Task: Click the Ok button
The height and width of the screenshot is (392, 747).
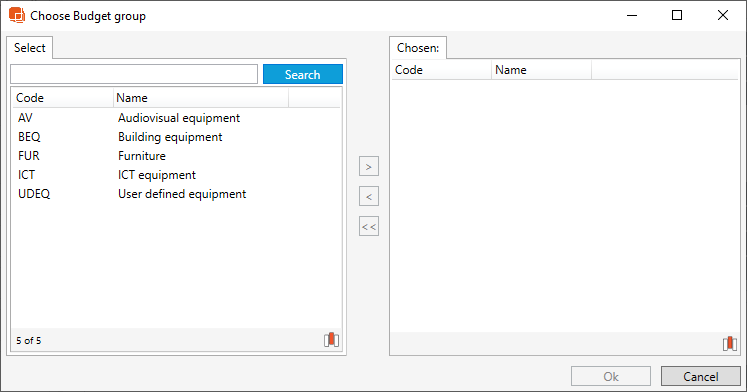Action: [x=611, y=376]
